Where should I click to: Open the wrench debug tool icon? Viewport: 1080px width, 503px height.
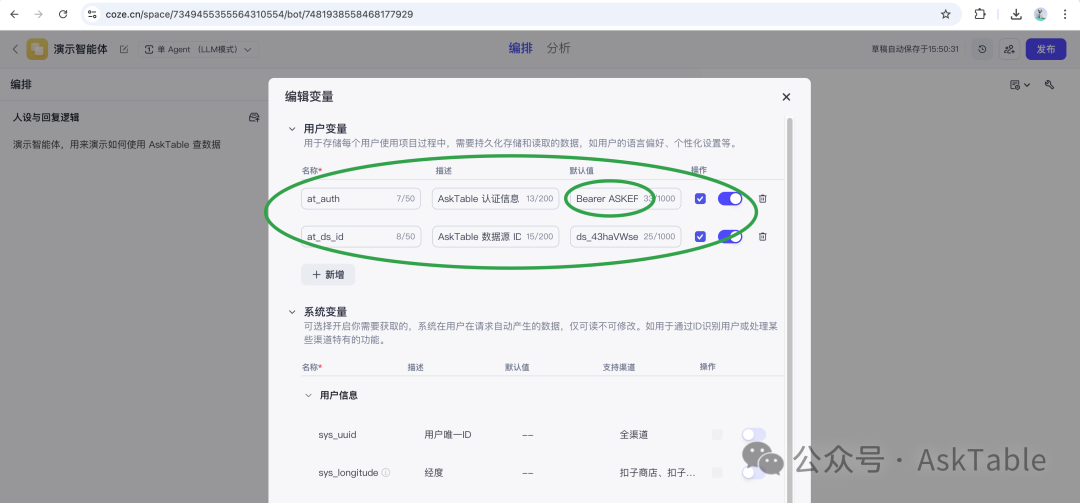[1050, 85]
